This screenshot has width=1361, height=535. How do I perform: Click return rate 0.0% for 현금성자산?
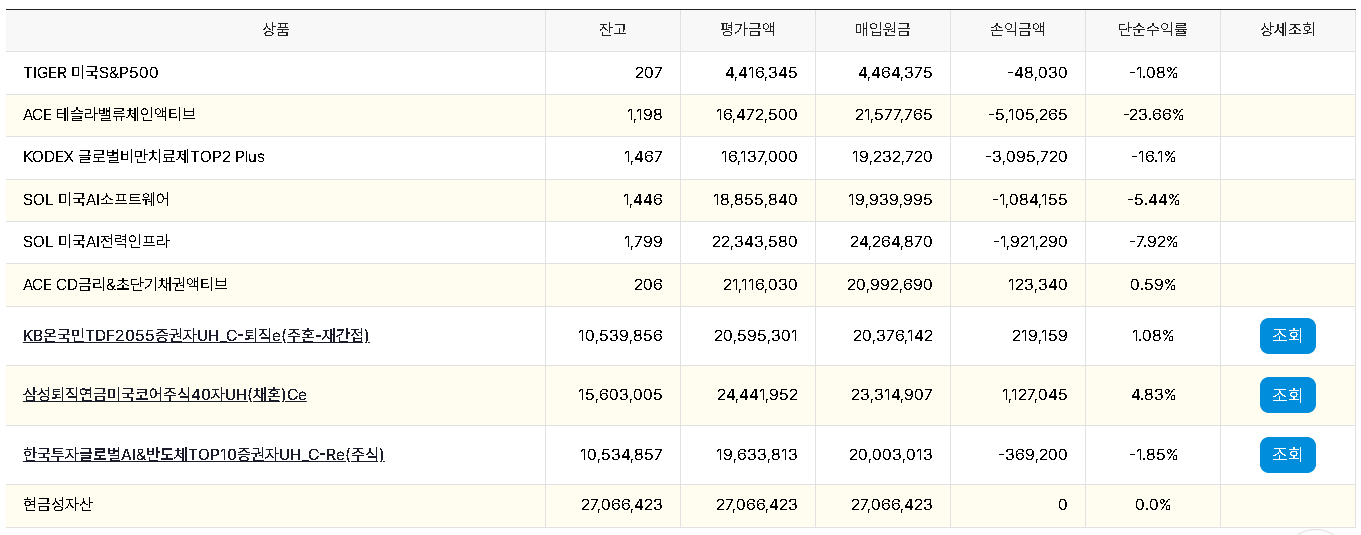(x=1153, y=505)
